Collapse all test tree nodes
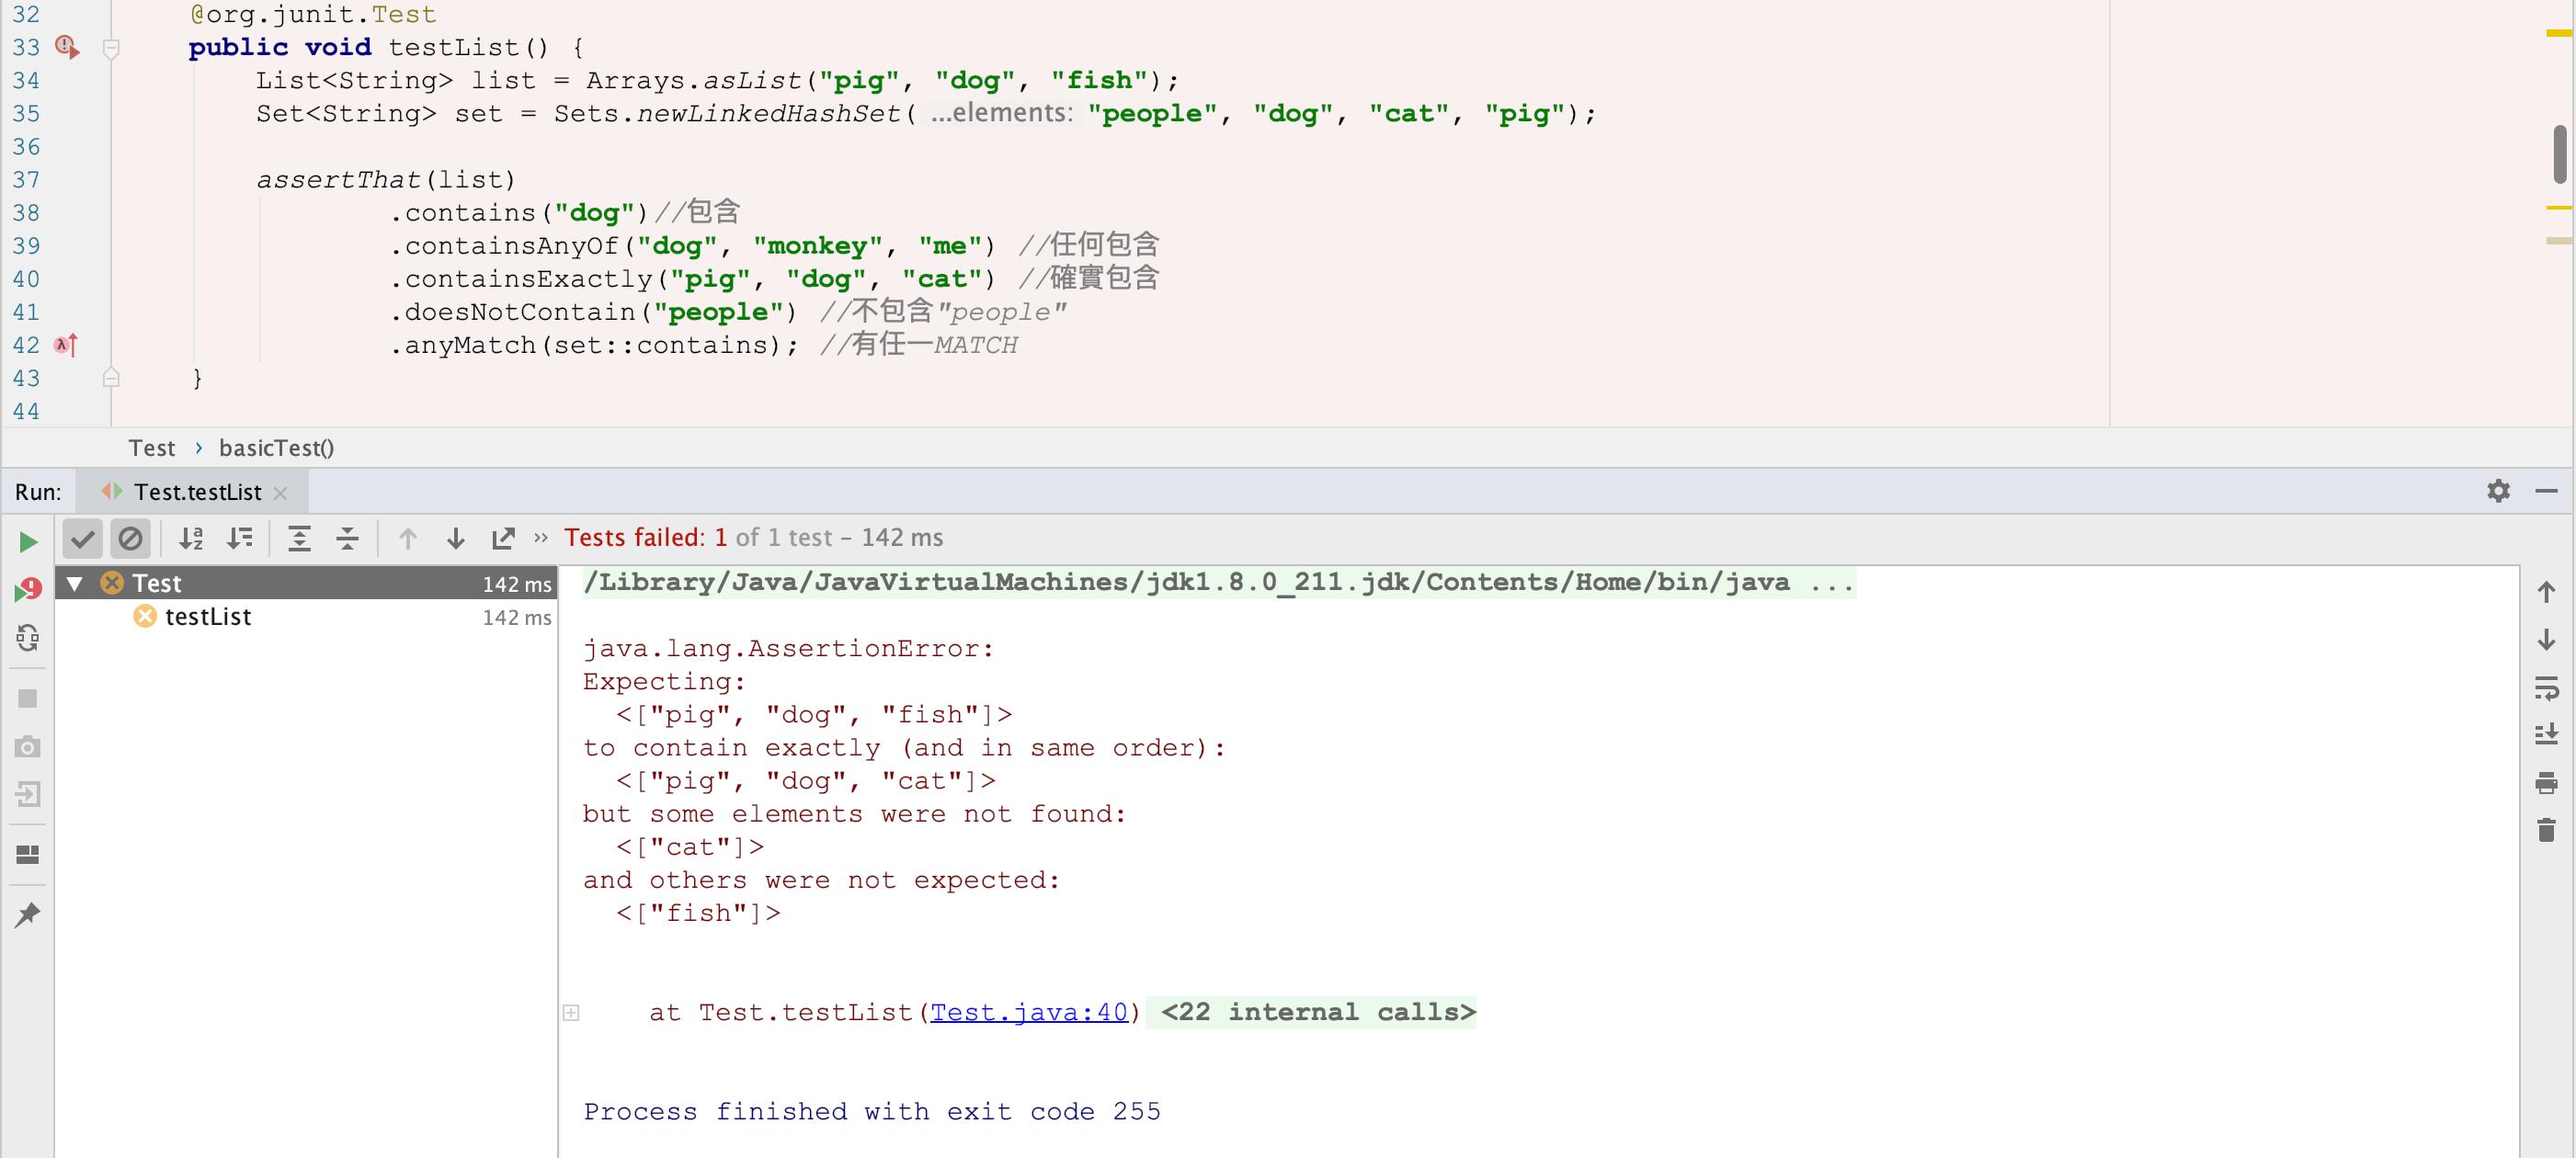The image size is (2576, 1158). click(347, 539)
